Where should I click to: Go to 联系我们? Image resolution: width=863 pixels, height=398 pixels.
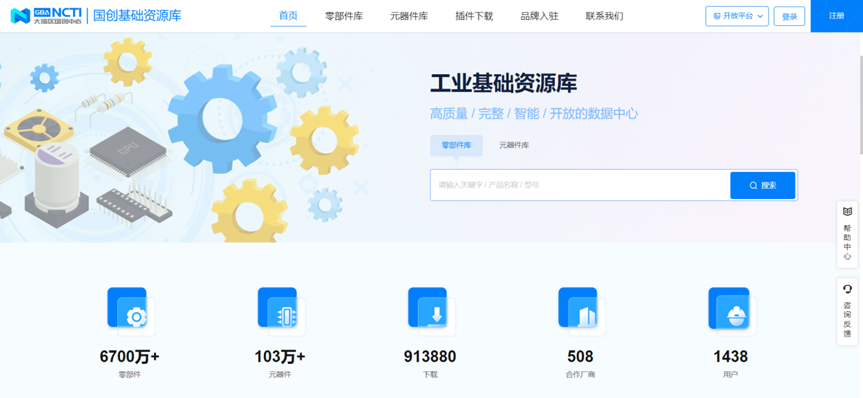pos(604,16)
